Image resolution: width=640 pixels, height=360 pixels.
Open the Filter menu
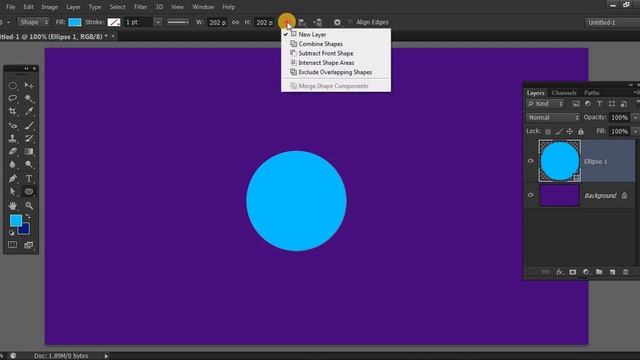click(140, 7)
